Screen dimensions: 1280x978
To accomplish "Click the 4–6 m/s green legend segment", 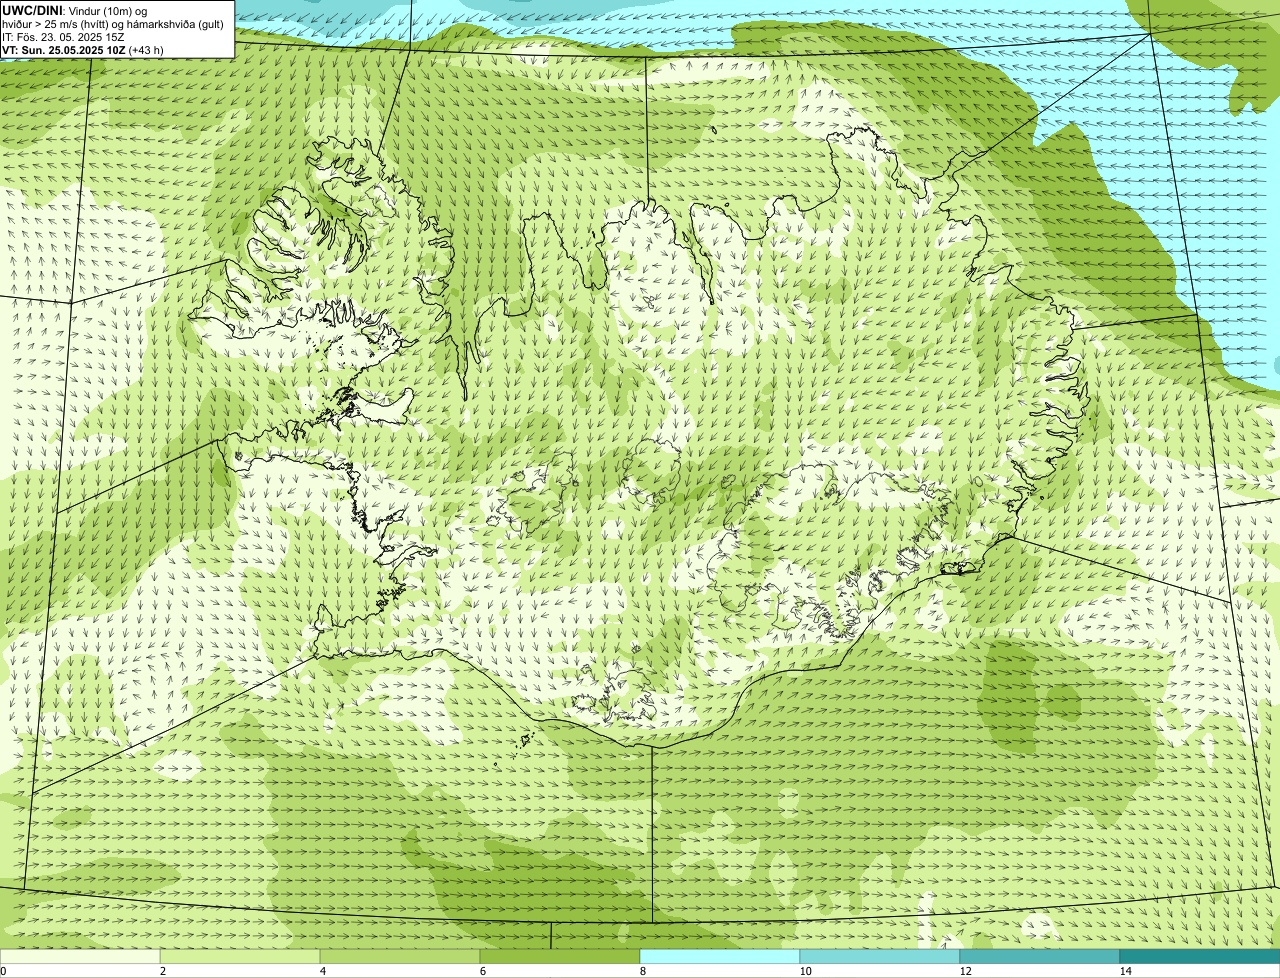I will pyautogui.click(x=400, y=956).
